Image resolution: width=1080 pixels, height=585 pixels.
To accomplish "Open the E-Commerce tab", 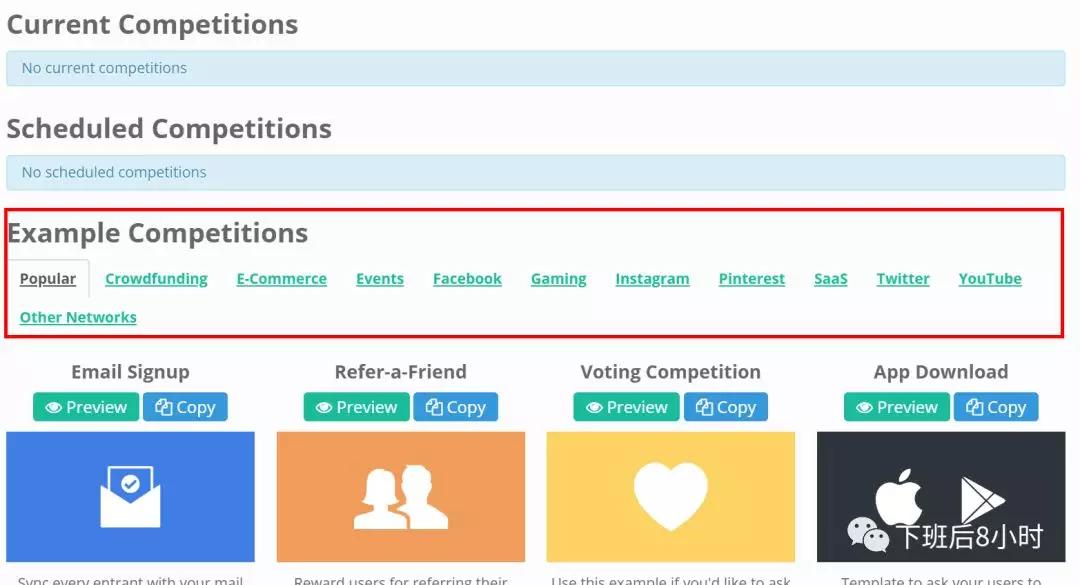I will click(x=281, y=279).
